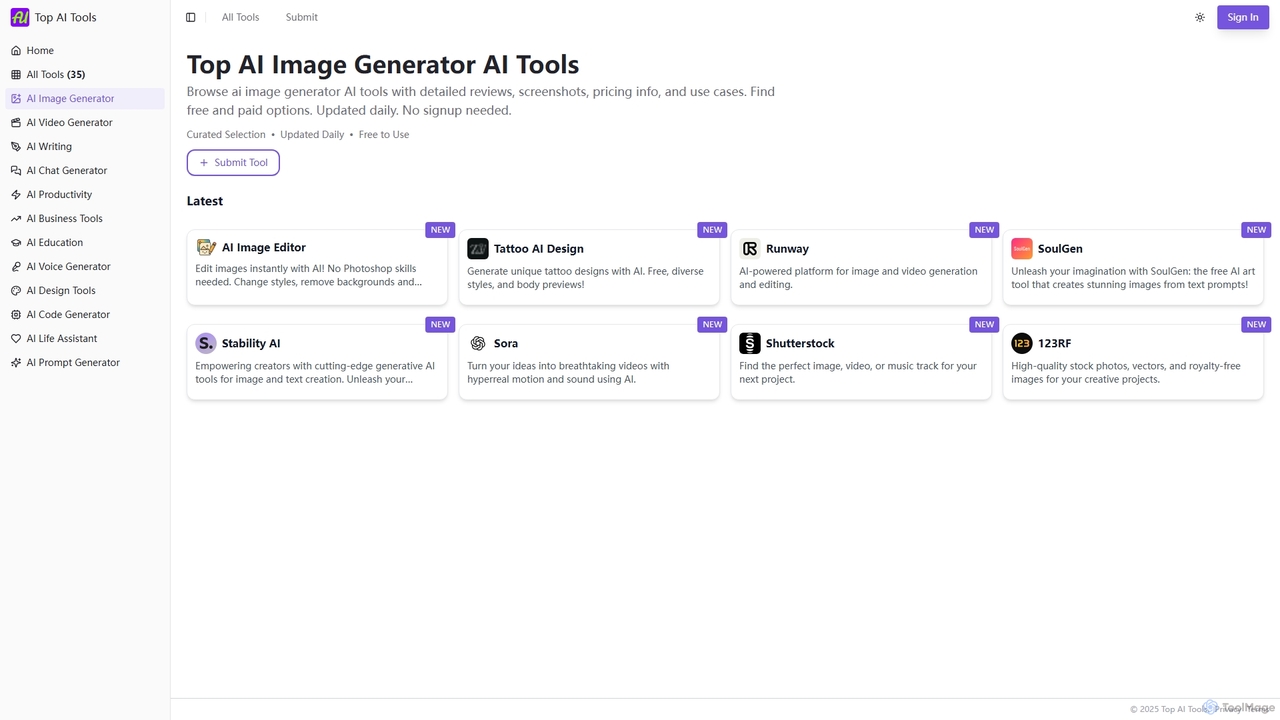Click the 123RF card logo
Screen dimensions: 1280x720
[x=1022, y=343]
